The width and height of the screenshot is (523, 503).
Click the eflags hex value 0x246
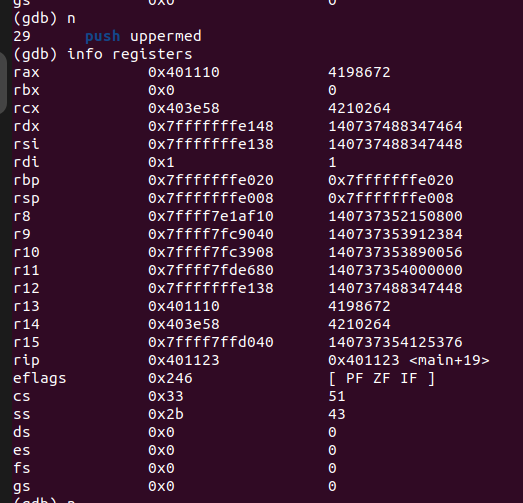coord(170,379)
